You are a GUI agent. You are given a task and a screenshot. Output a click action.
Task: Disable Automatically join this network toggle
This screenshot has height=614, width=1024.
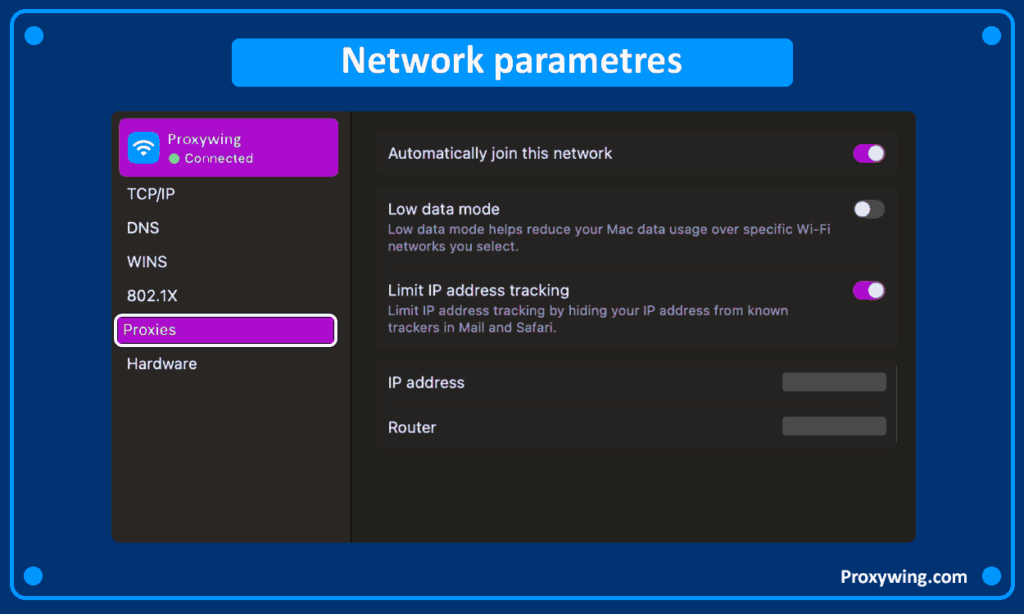click(869, 154)
